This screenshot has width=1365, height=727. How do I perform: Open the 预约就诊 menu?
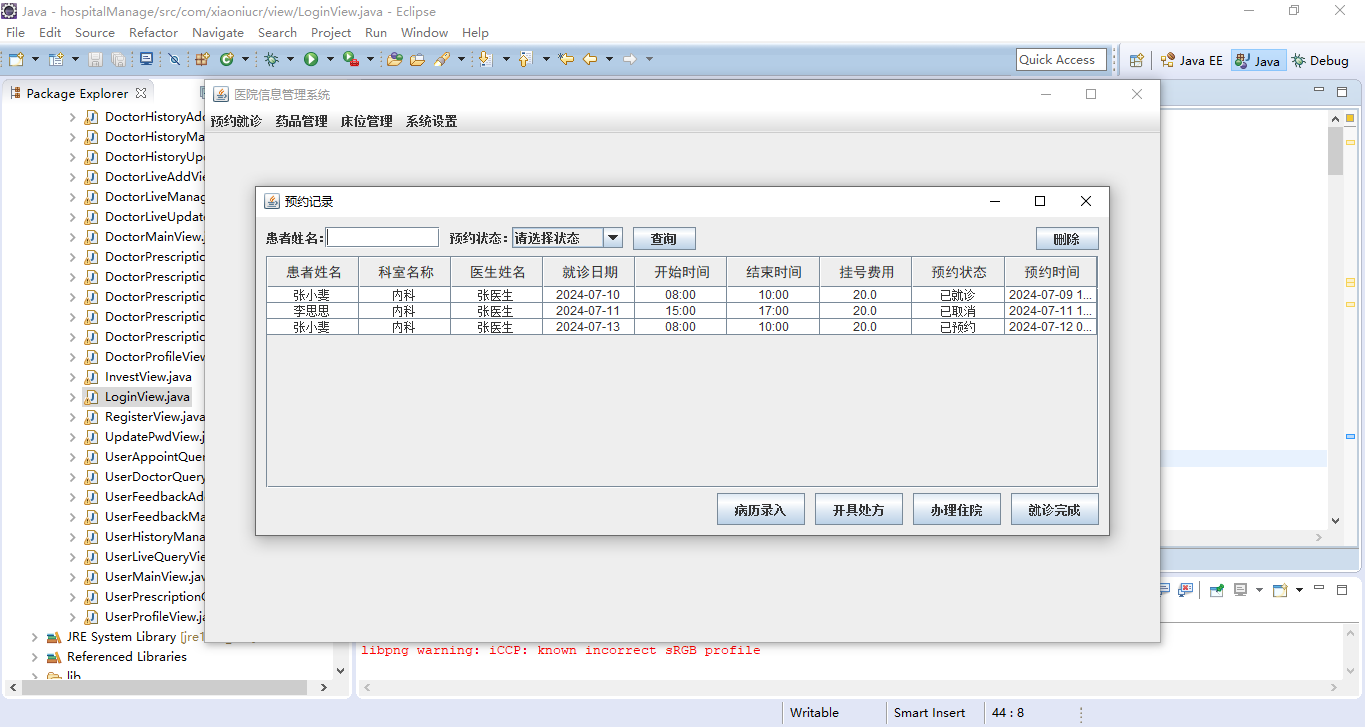(x=236, y=122)
